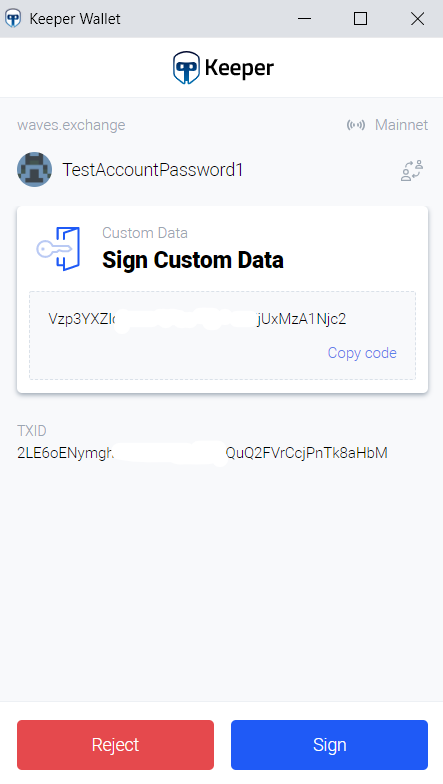Sign the custom data request

(x=330, y=745)
